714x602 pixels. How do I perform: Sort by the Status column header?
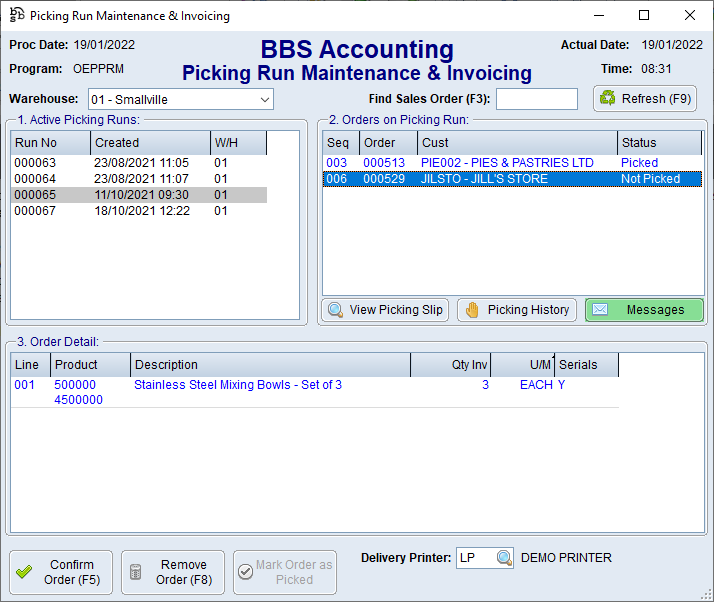click(658, 143)
